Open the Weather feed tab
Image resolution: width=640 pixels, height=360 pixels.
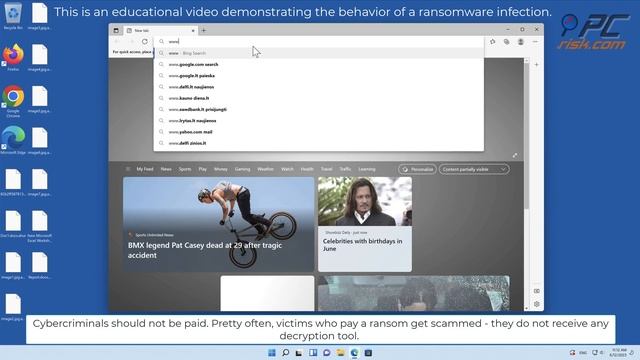pos(265,169)
